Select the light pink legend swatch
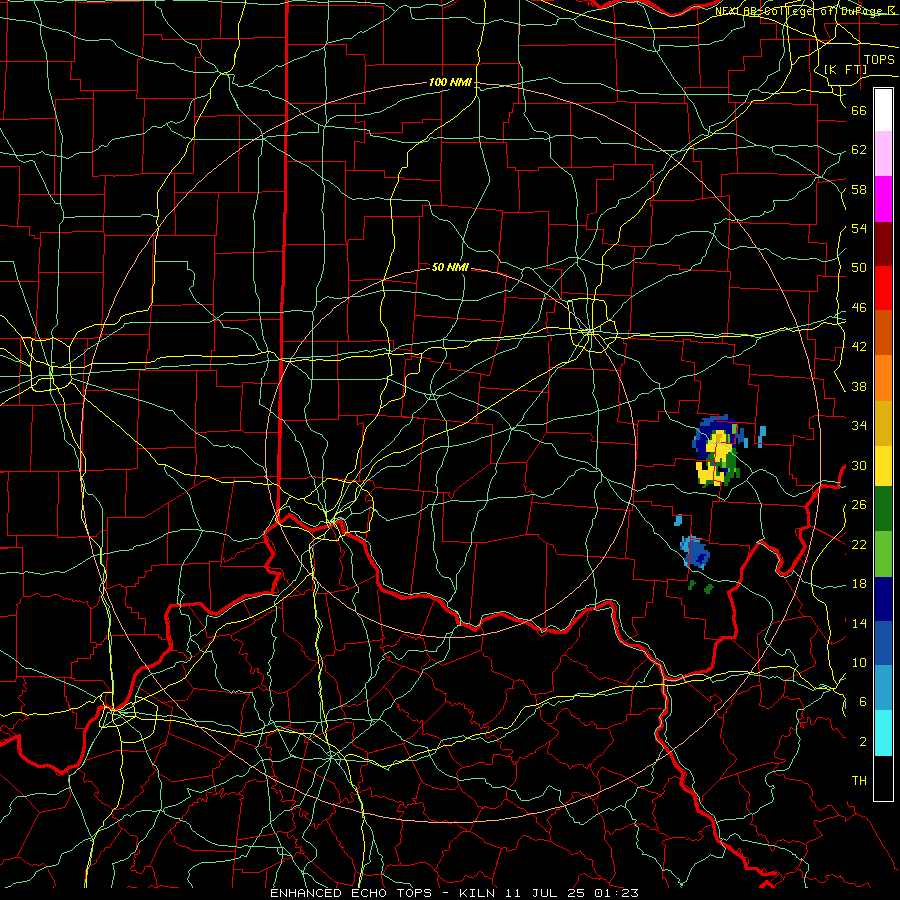 (x=883, y=154)
